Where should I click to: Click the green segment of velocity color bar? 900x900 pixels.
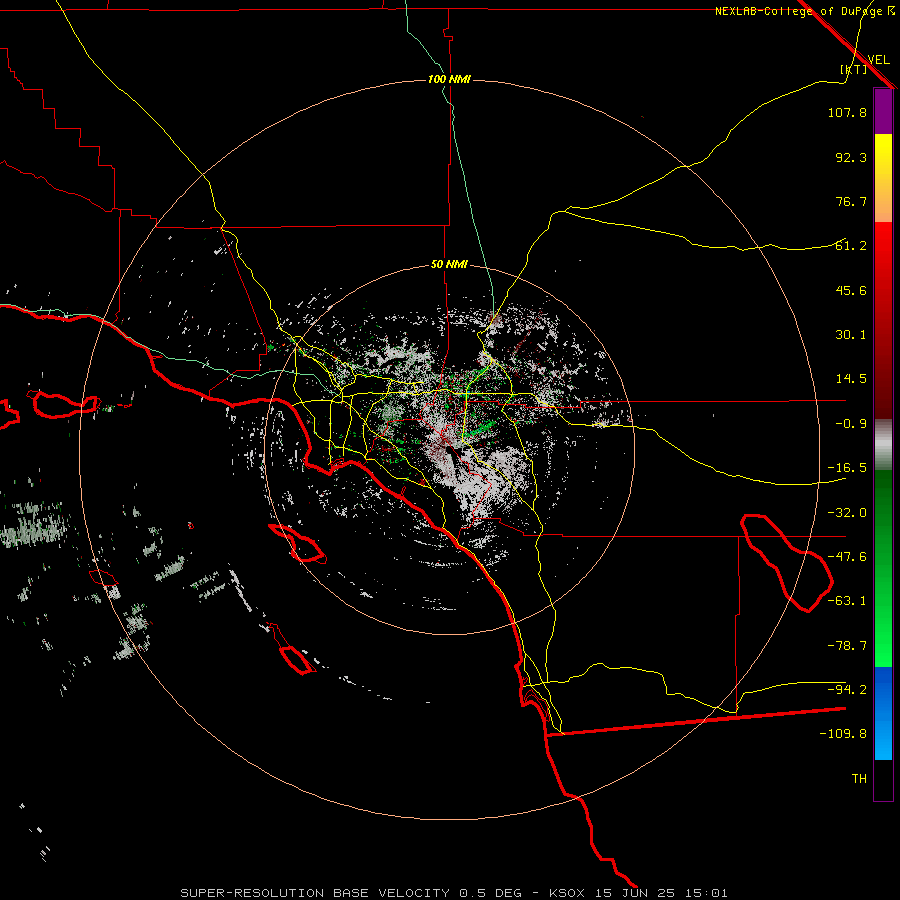pos(883,568)
